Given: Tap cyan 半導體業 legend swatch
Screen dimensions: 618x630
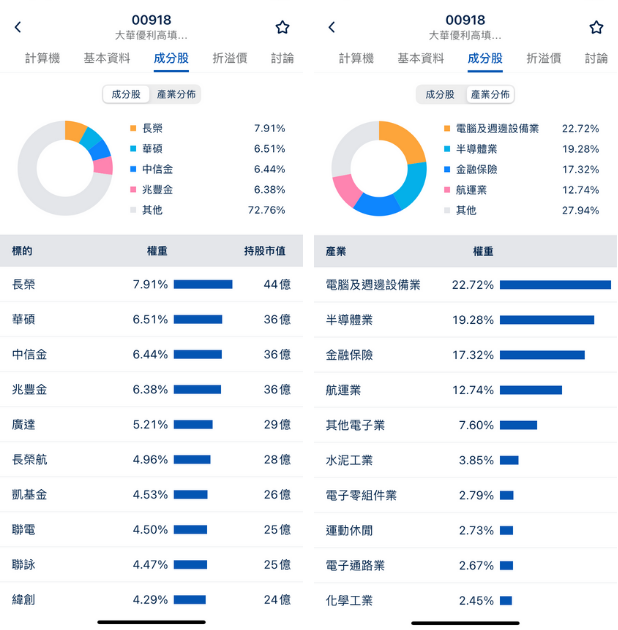Looking at the screenshot, I should [447, 149].
